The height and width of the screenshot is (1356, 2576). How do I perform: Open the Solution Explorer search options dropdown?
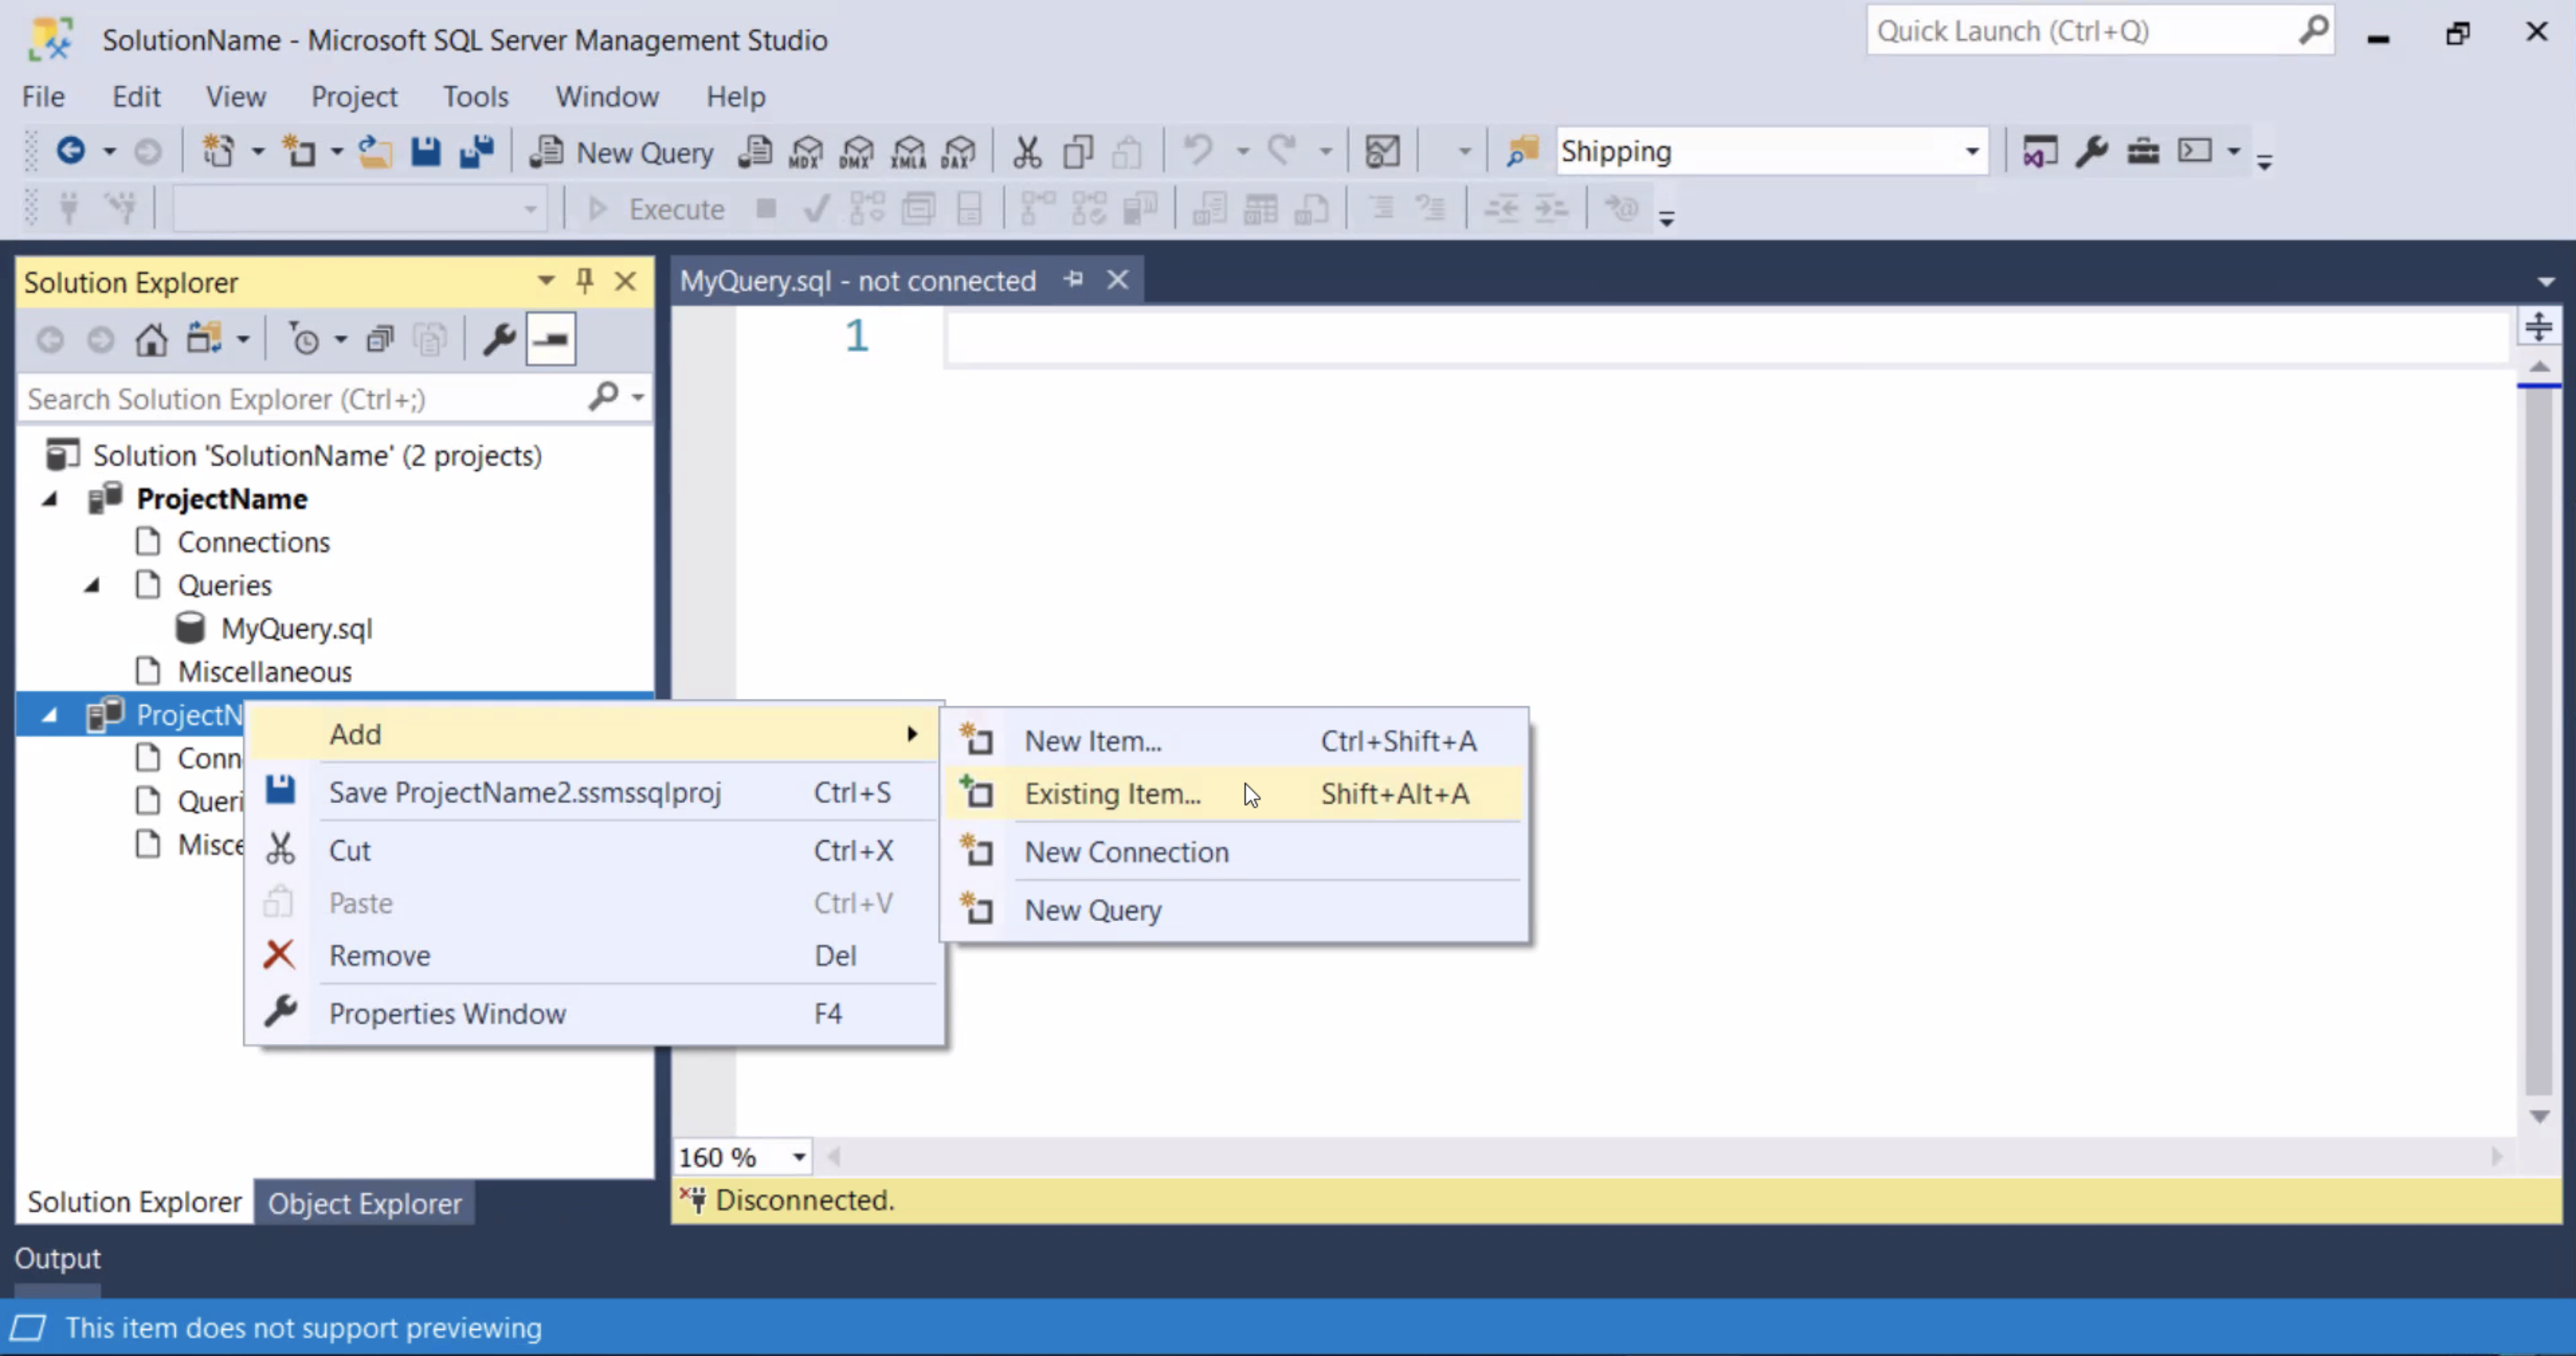coord(638,397)
